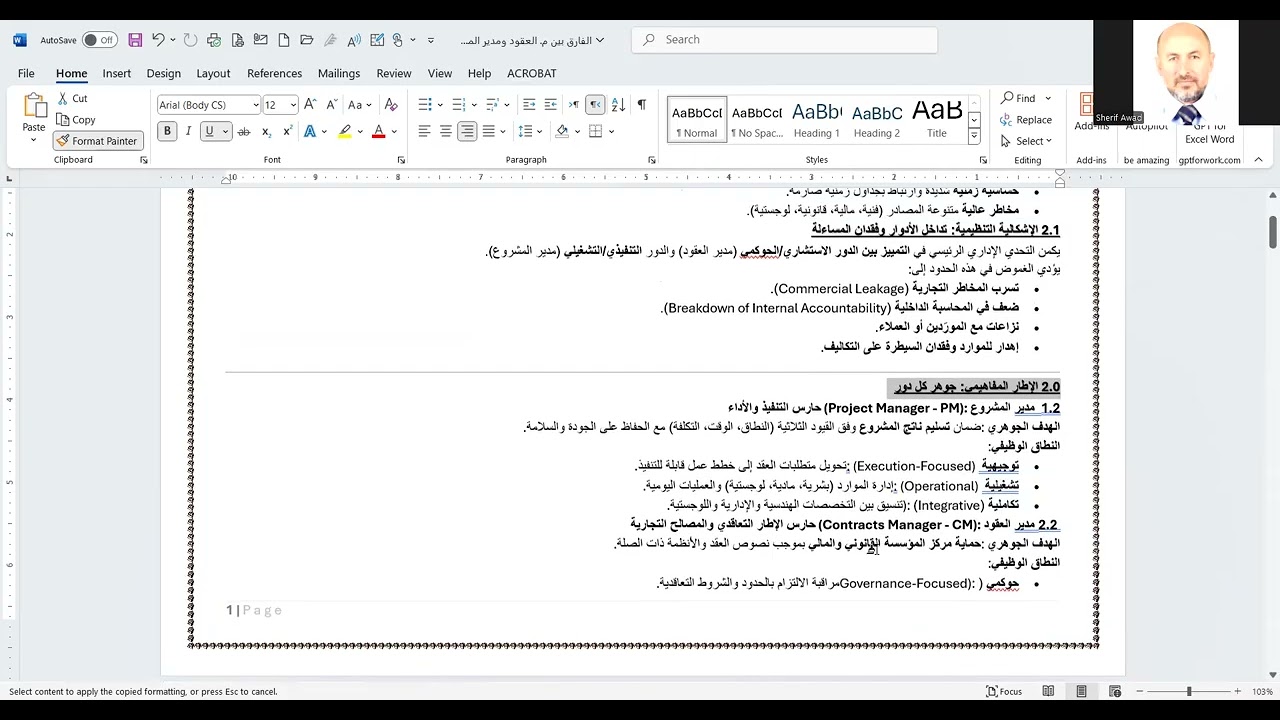The image size is (1280, 720).
Task: Toggle Show/Hide paragraph marks
Action: click(641, 105)
